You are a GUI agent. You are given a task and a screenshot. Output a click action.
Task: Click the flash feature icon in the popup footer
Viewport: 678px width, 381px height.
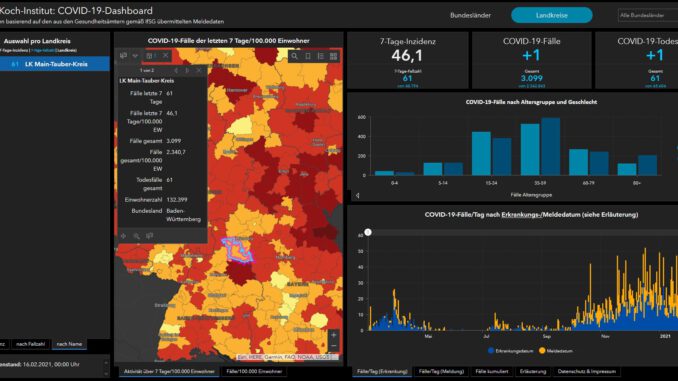pos(150,236)
